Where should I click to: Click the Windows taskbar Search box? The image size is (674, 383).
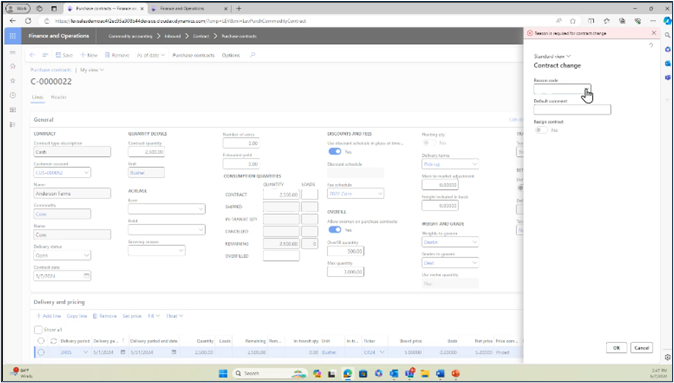pyautogui.click(x=271, y=374)
